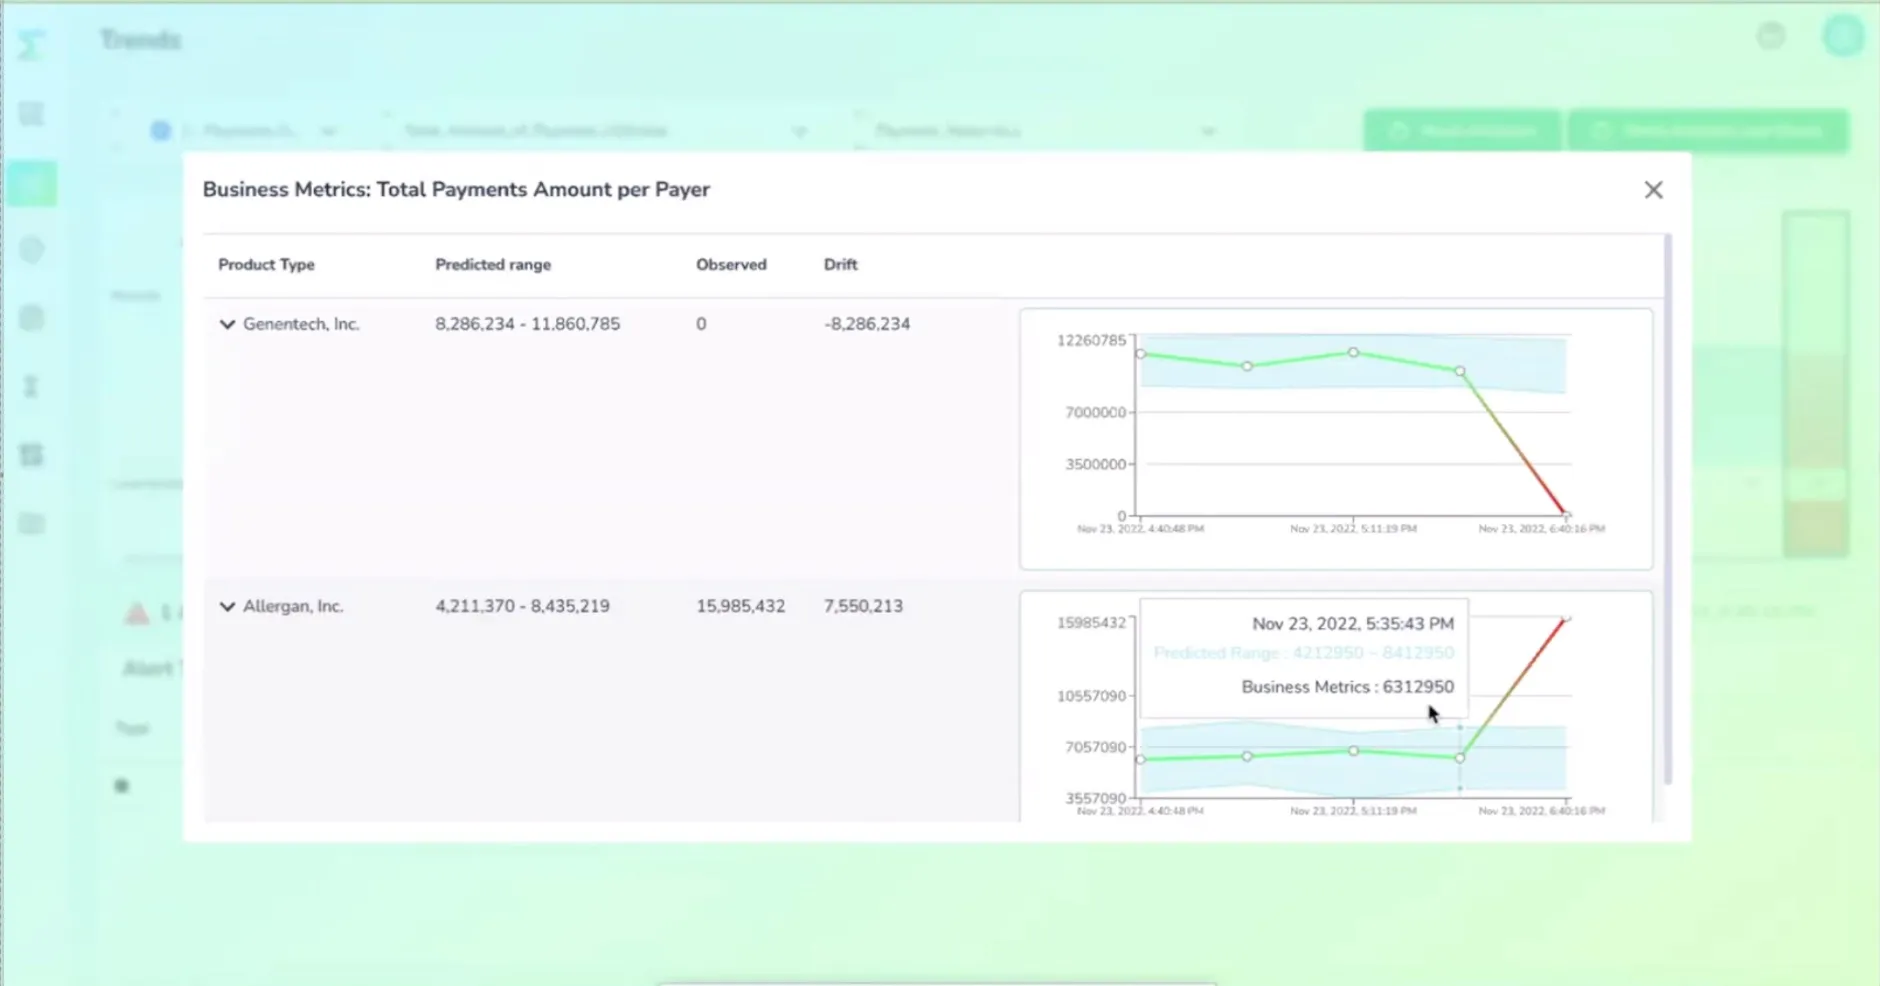Click the Observed column header
1880x986 pixels.
coord(731,264)
